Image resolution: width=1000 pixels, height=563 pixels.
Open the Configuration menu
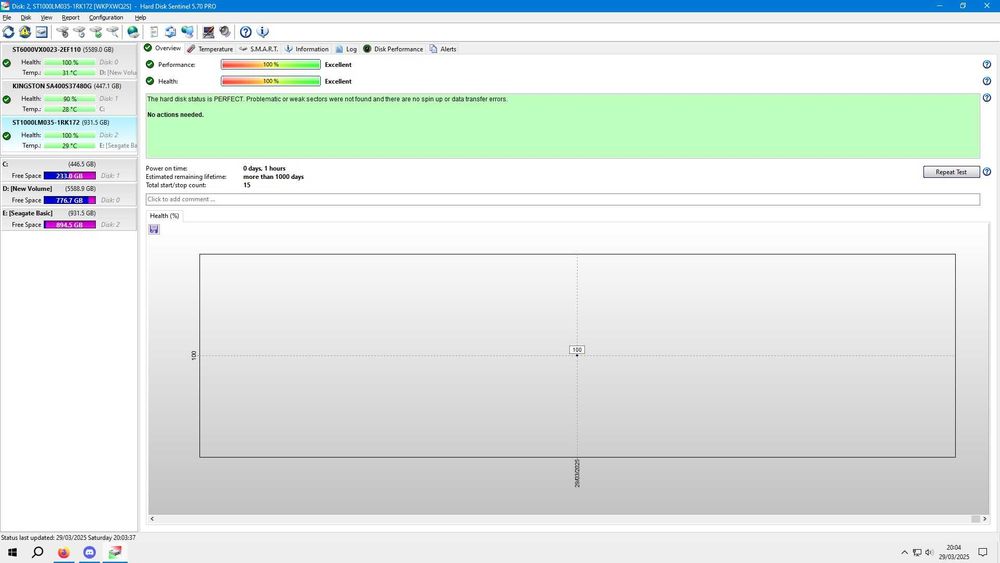point(106,18)
